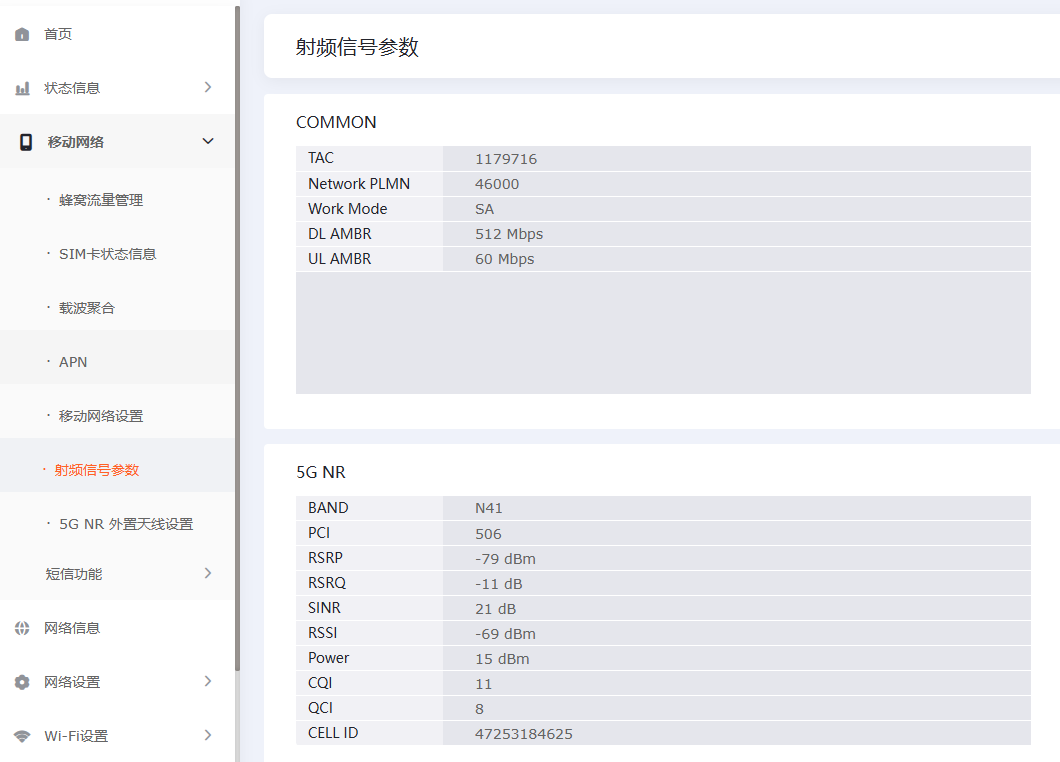
Task: Open 5G NR 外置天线设置
Action: tap(126, 524)
